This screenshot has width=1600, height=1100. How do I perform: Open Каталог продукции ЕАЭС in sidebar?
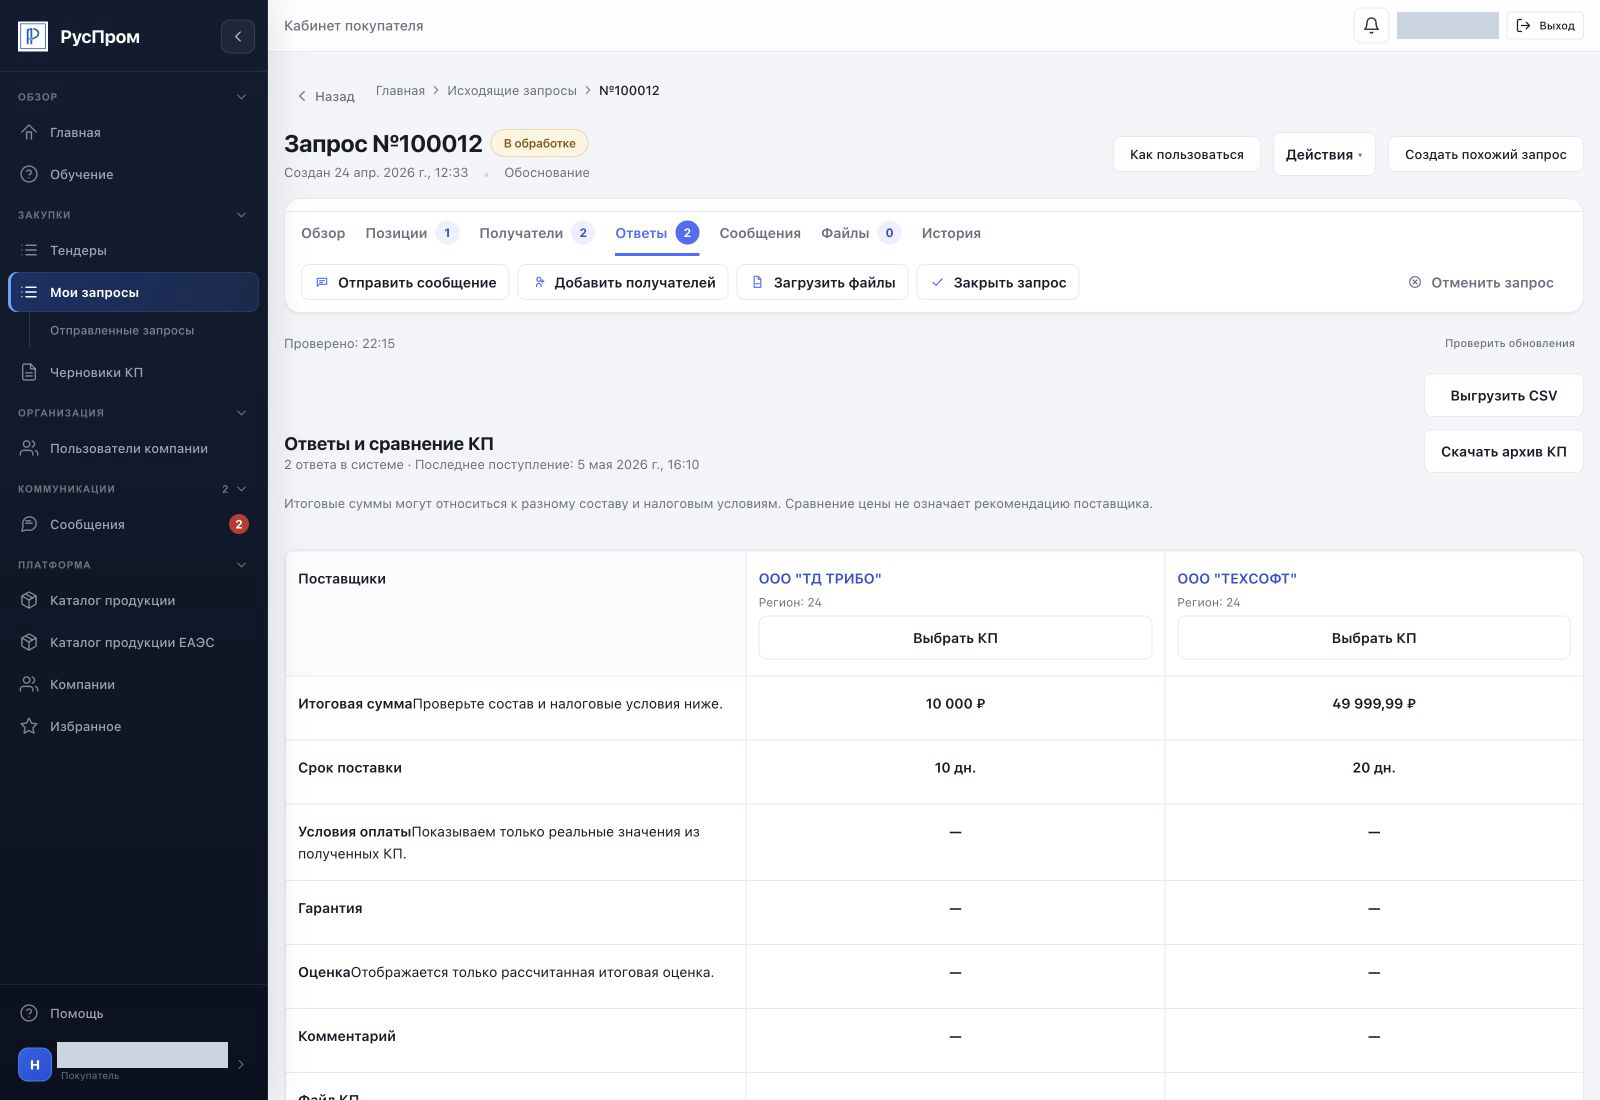coord(134,642)
